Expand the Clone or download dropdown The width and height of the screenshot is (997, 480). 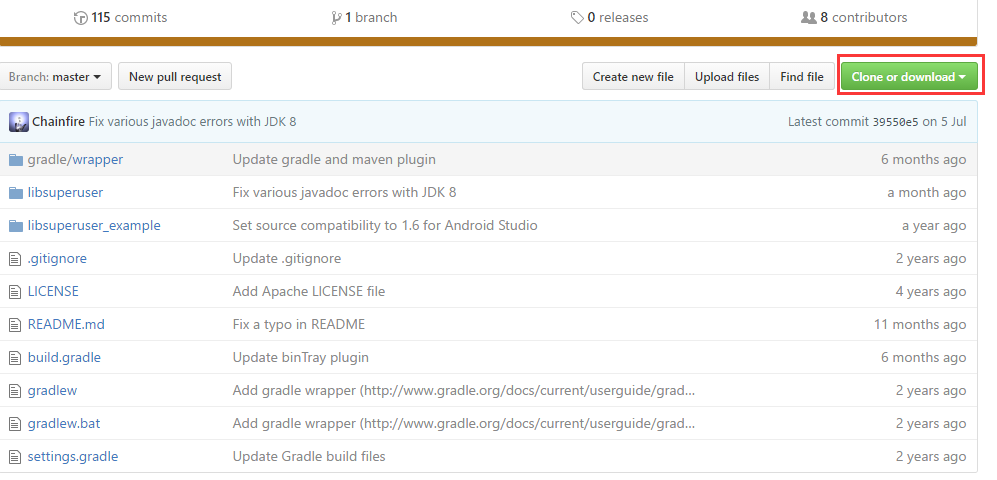coord(909,76)
